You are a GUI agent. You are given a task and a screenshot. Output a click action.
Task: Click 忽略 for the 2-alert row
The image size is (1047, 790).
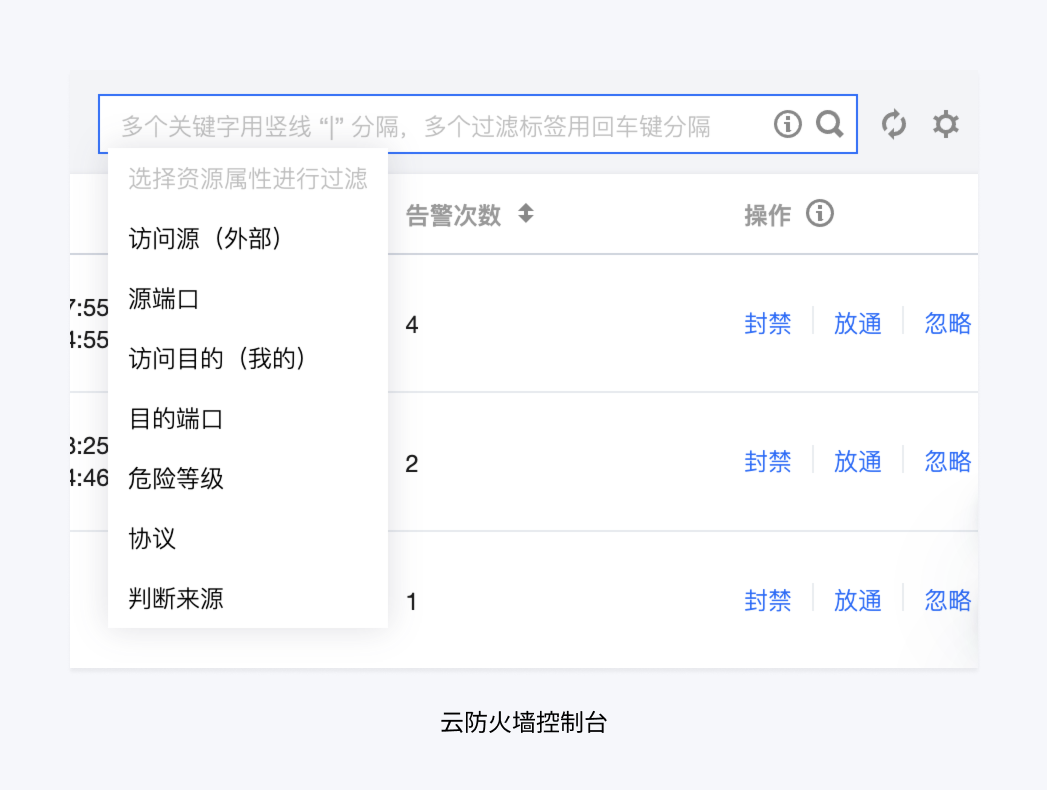947,461
